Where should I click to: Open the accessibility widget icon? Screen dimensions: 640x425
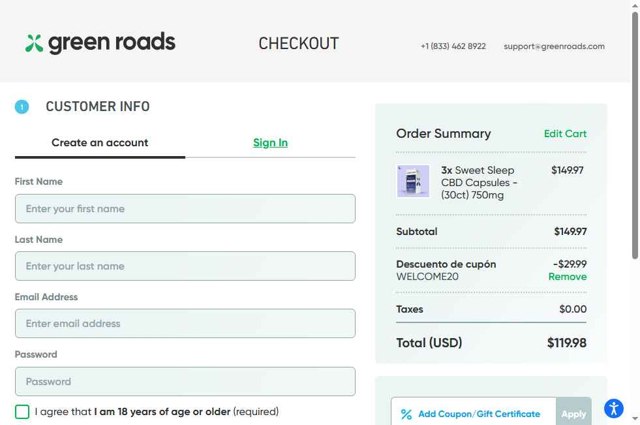(x=613, y=409)
